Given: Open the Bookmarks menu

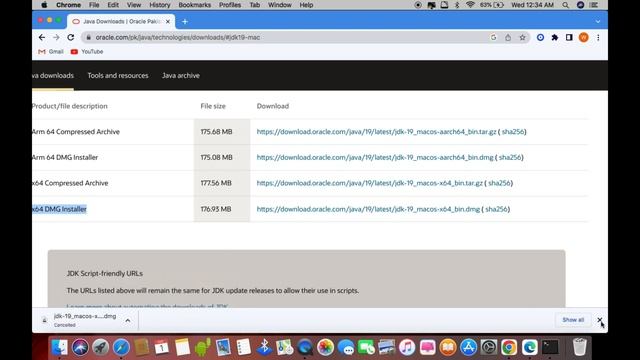Looking at the screenshot, I should 195,5.
